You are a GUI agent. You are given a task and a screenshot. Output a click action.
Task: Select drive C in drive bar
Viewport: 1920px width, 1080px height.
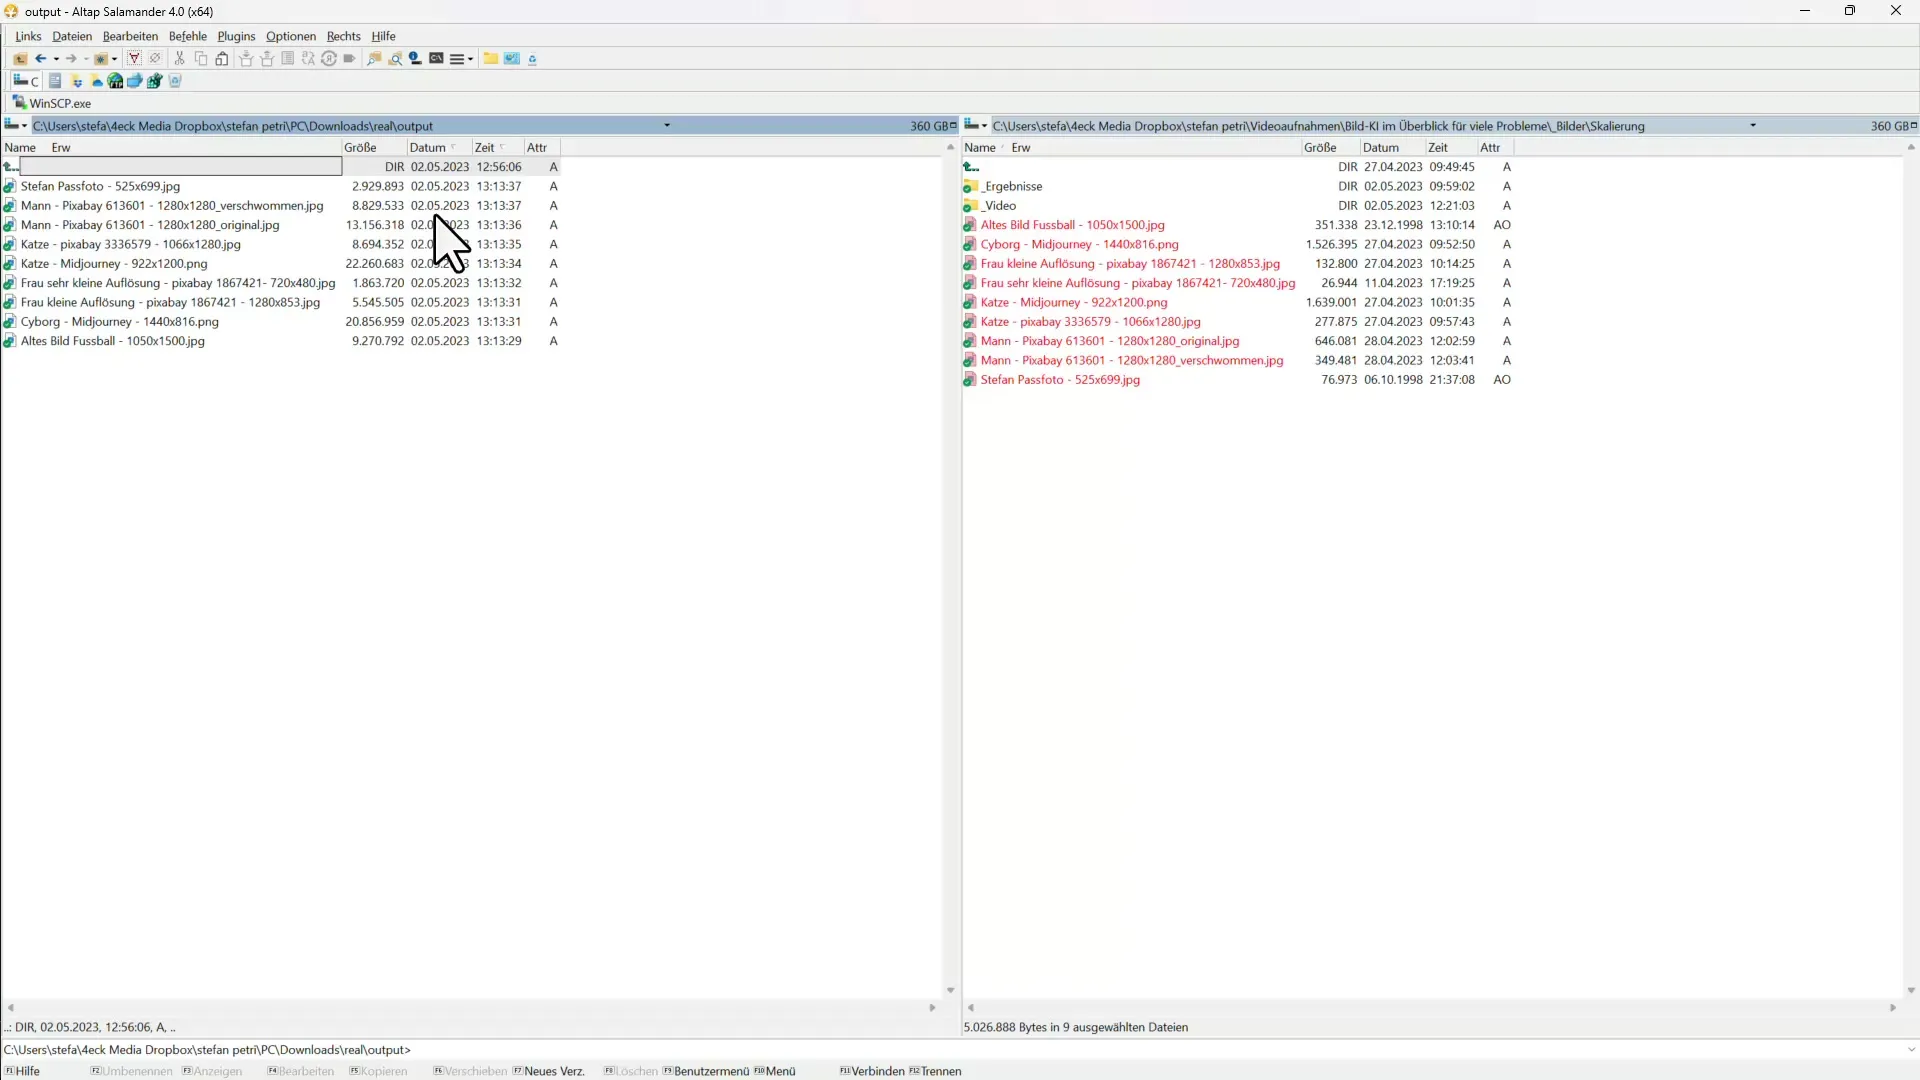pos(26,81)
